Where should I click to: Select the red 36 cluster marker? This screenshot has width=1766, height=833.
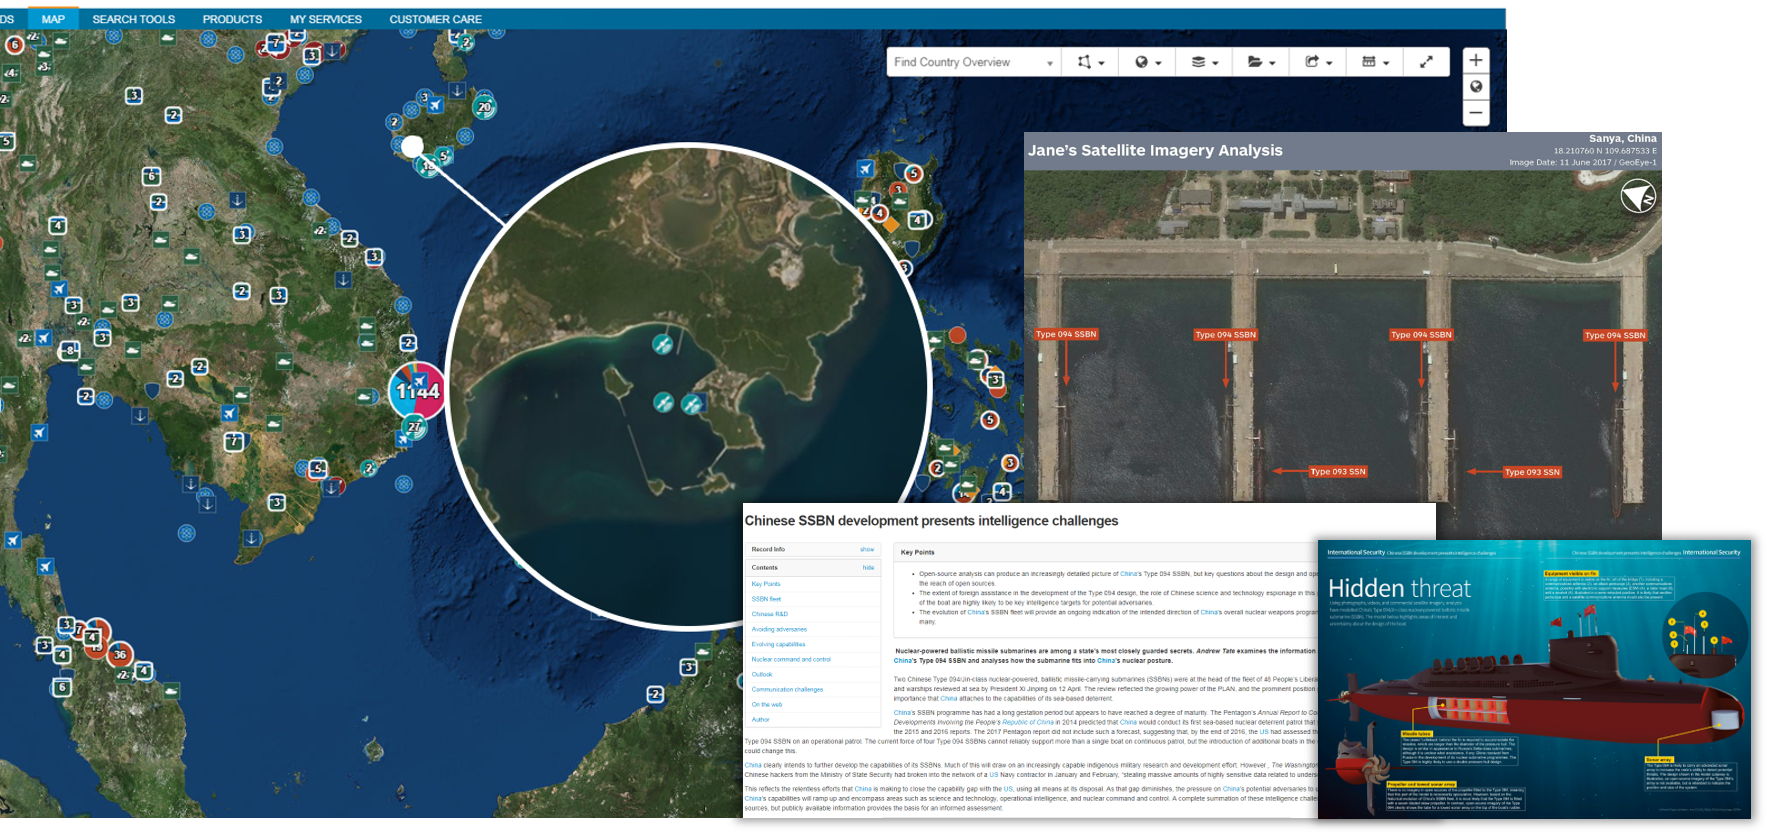(120, 654)
